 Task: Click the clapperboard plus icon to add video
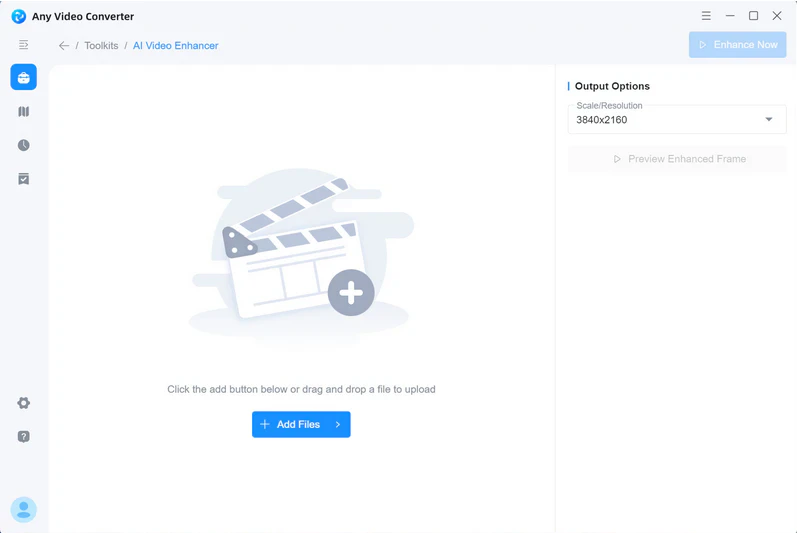[351, 293]
